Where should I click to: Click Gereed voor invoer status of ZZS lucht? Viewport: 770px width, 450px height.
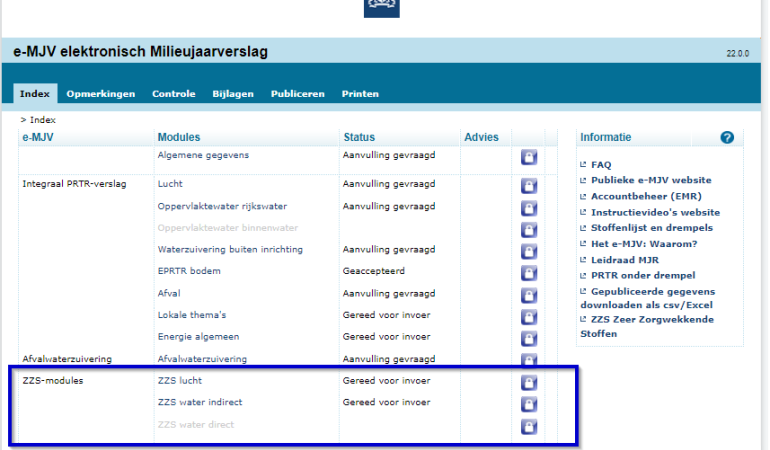[x=386, y=381]
